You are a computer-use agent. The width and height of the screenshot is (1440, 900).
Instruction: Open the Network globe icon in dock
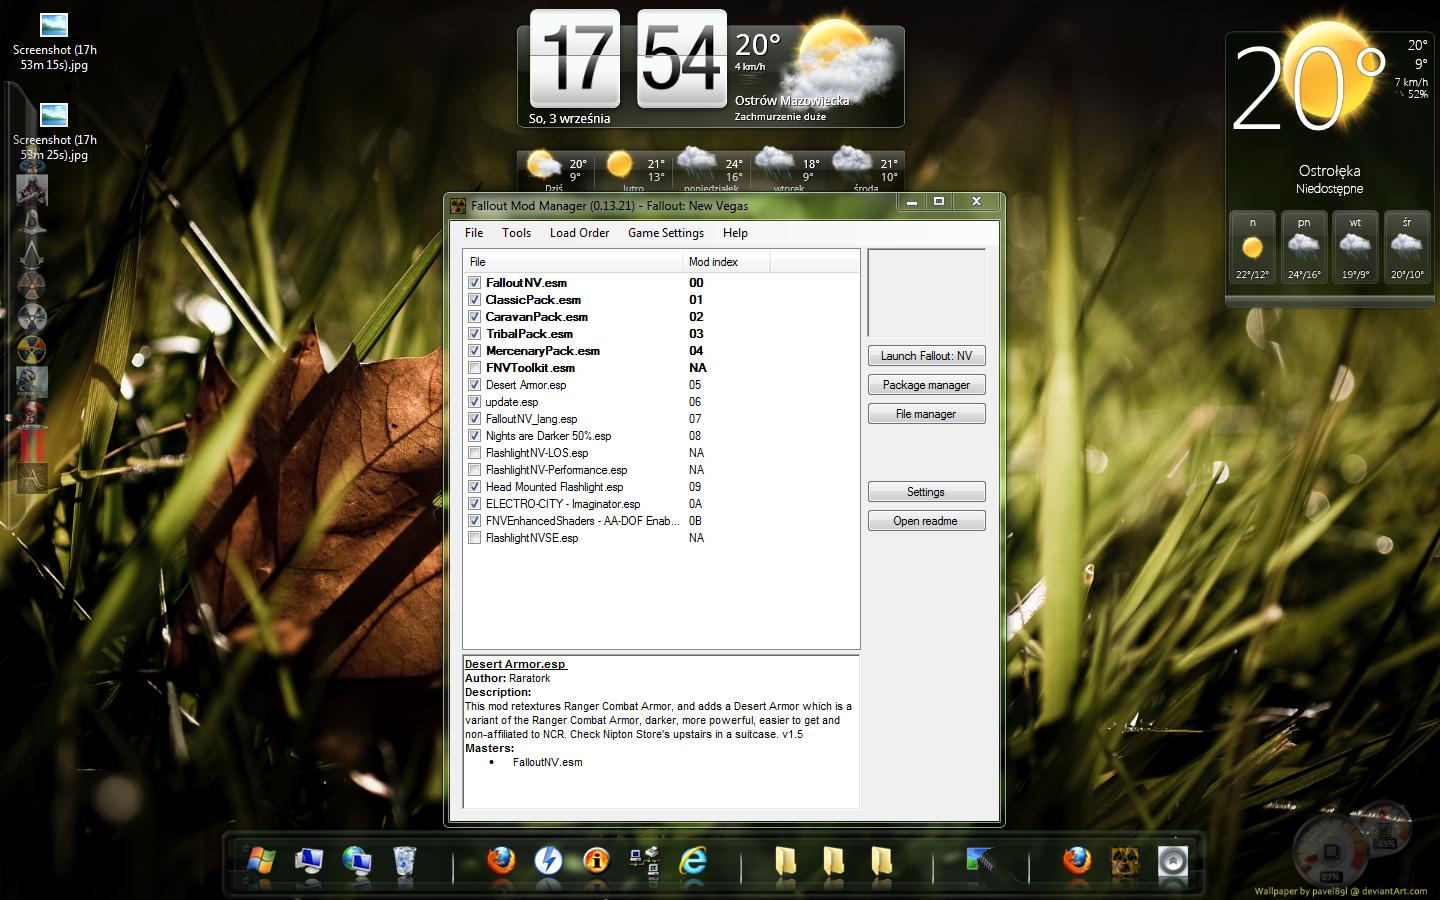357,860
